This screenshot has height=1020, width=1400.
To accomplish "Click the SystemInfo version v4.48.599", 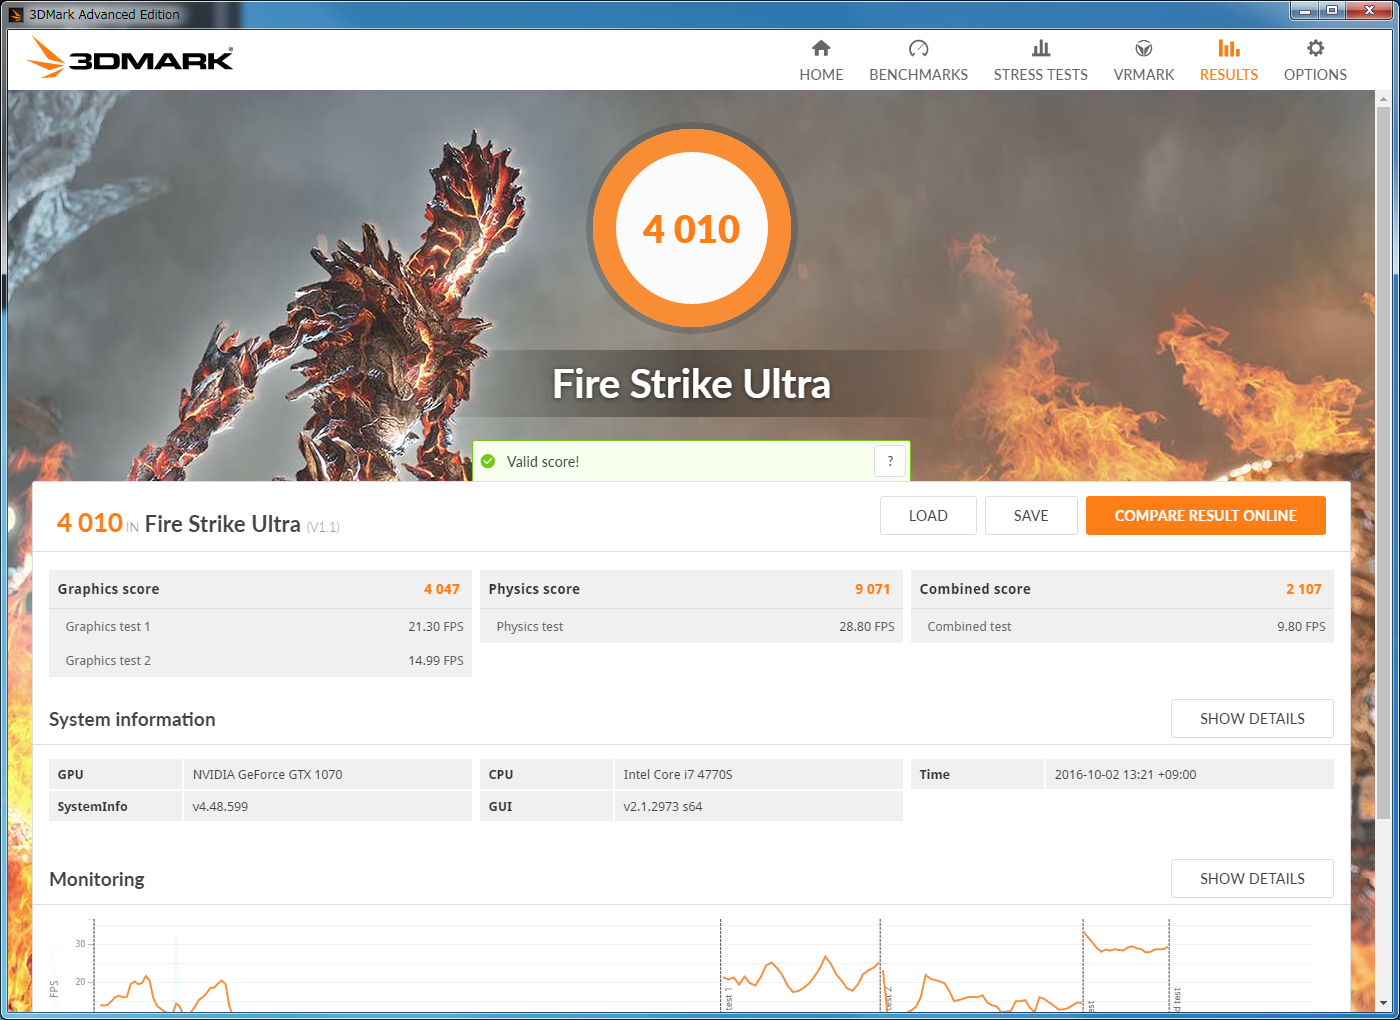I will pyautogui.click(x=220, y=807).
